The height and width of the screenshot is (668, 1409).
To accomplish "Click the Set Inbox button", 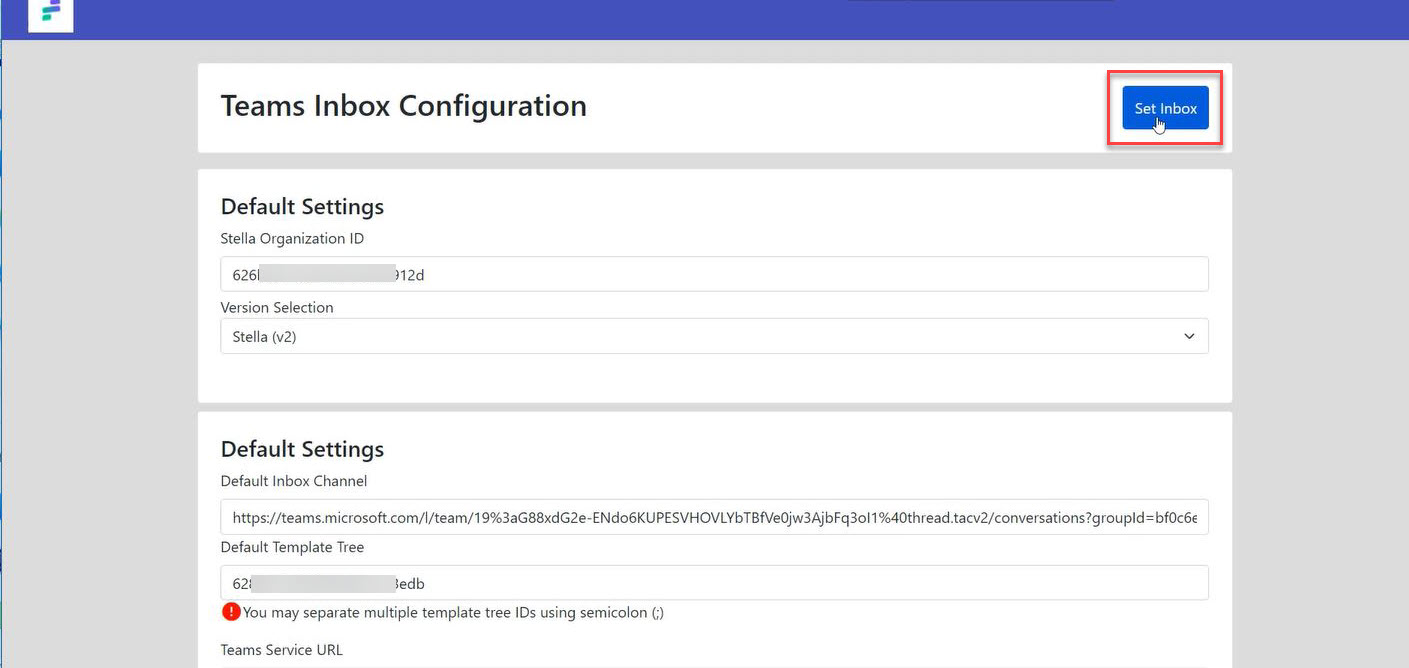I will (1165, 108).
